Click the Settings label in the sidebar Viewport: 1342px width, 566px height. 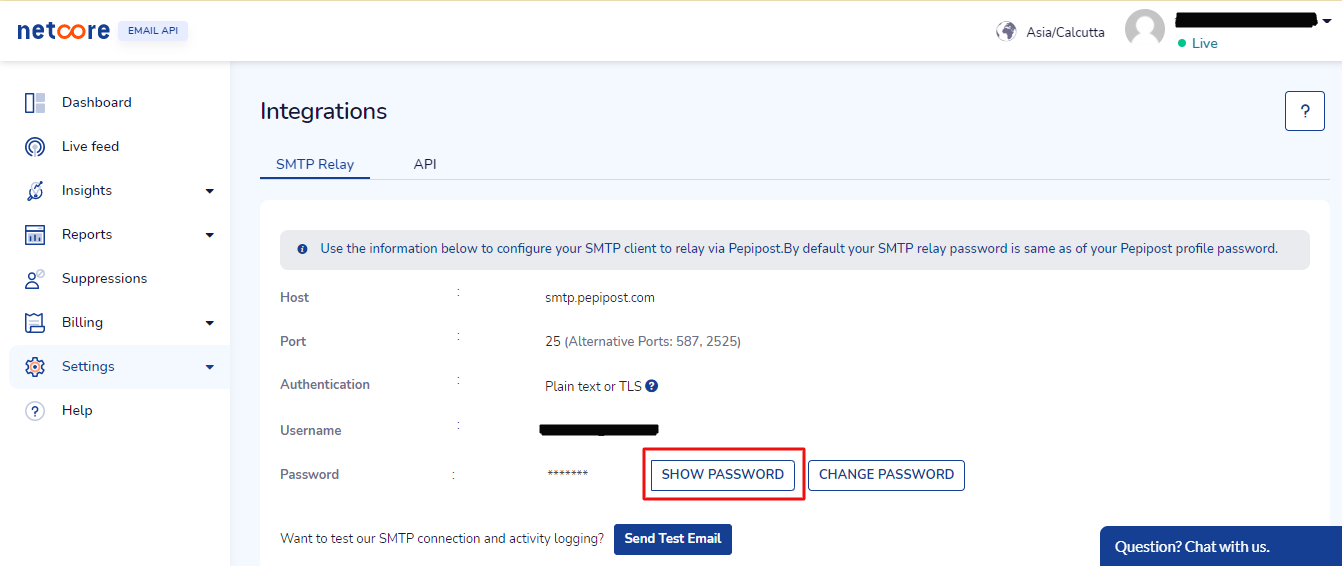(88, 367)
